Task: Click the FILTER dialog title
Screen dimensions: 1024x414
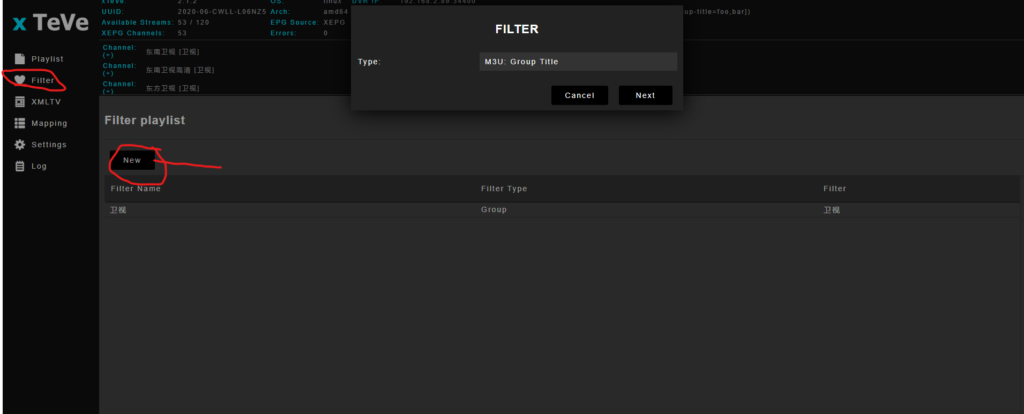Action: click(517, 29)
